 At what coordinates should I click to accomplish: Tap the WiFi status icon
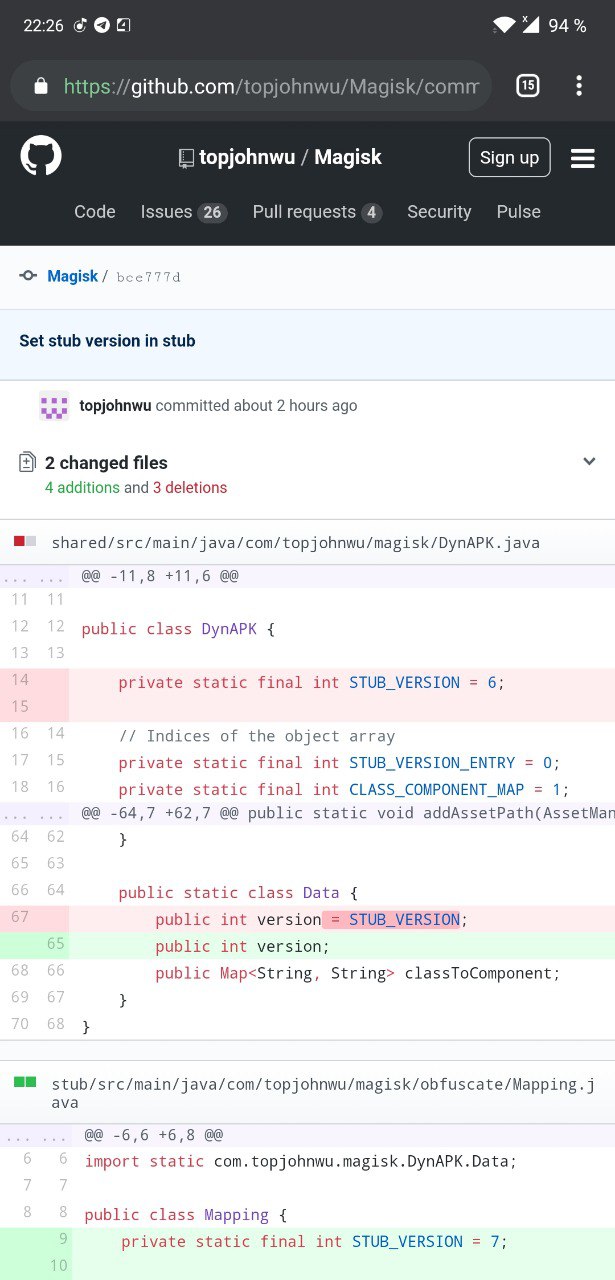point(504,25)
